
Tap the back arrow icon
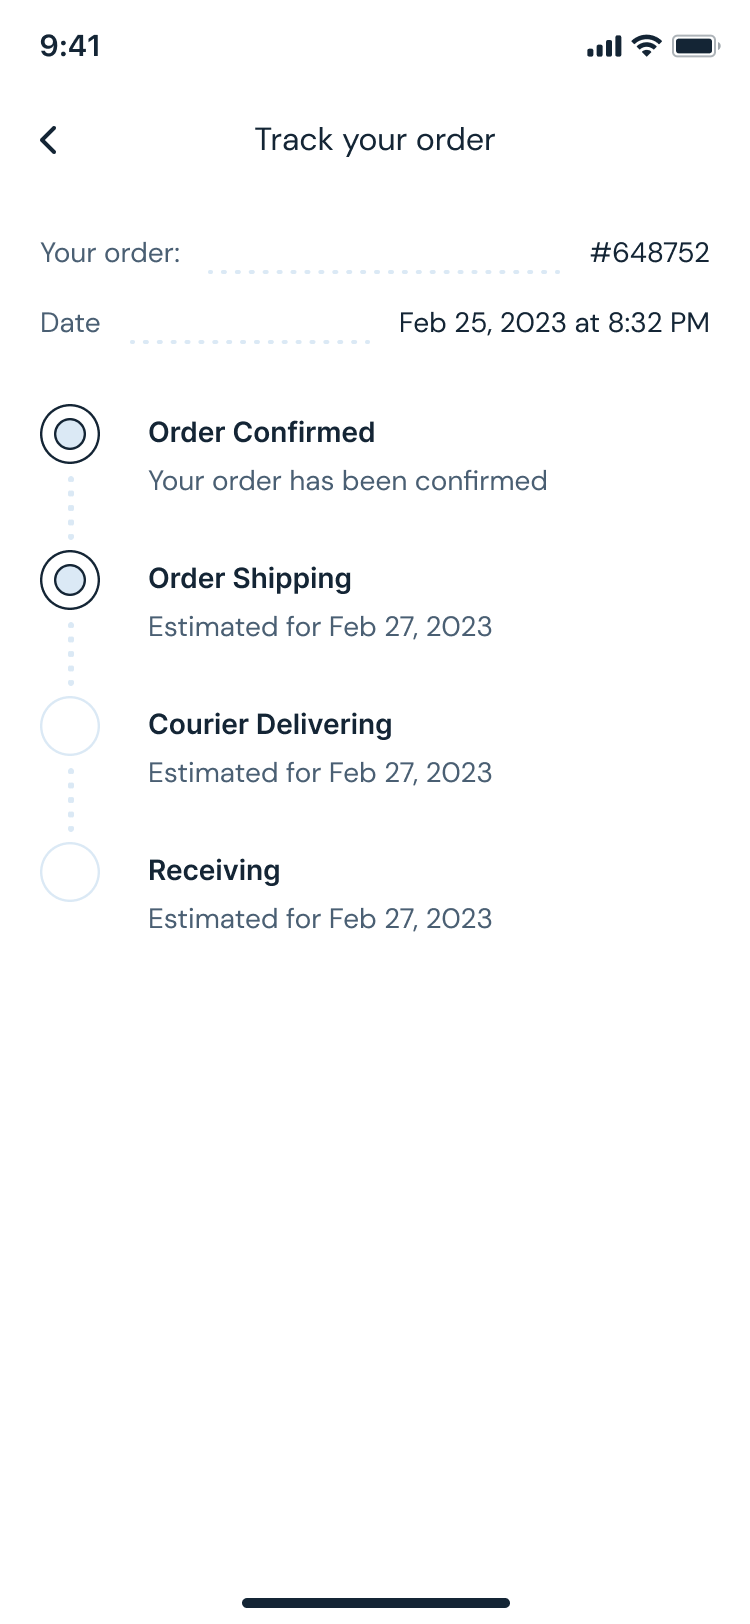49,140
